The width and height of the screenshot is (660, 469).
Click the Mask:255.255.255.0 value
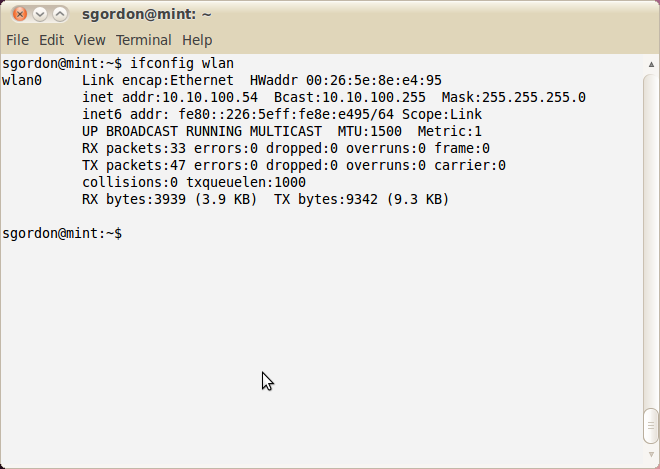coord(514,97)
